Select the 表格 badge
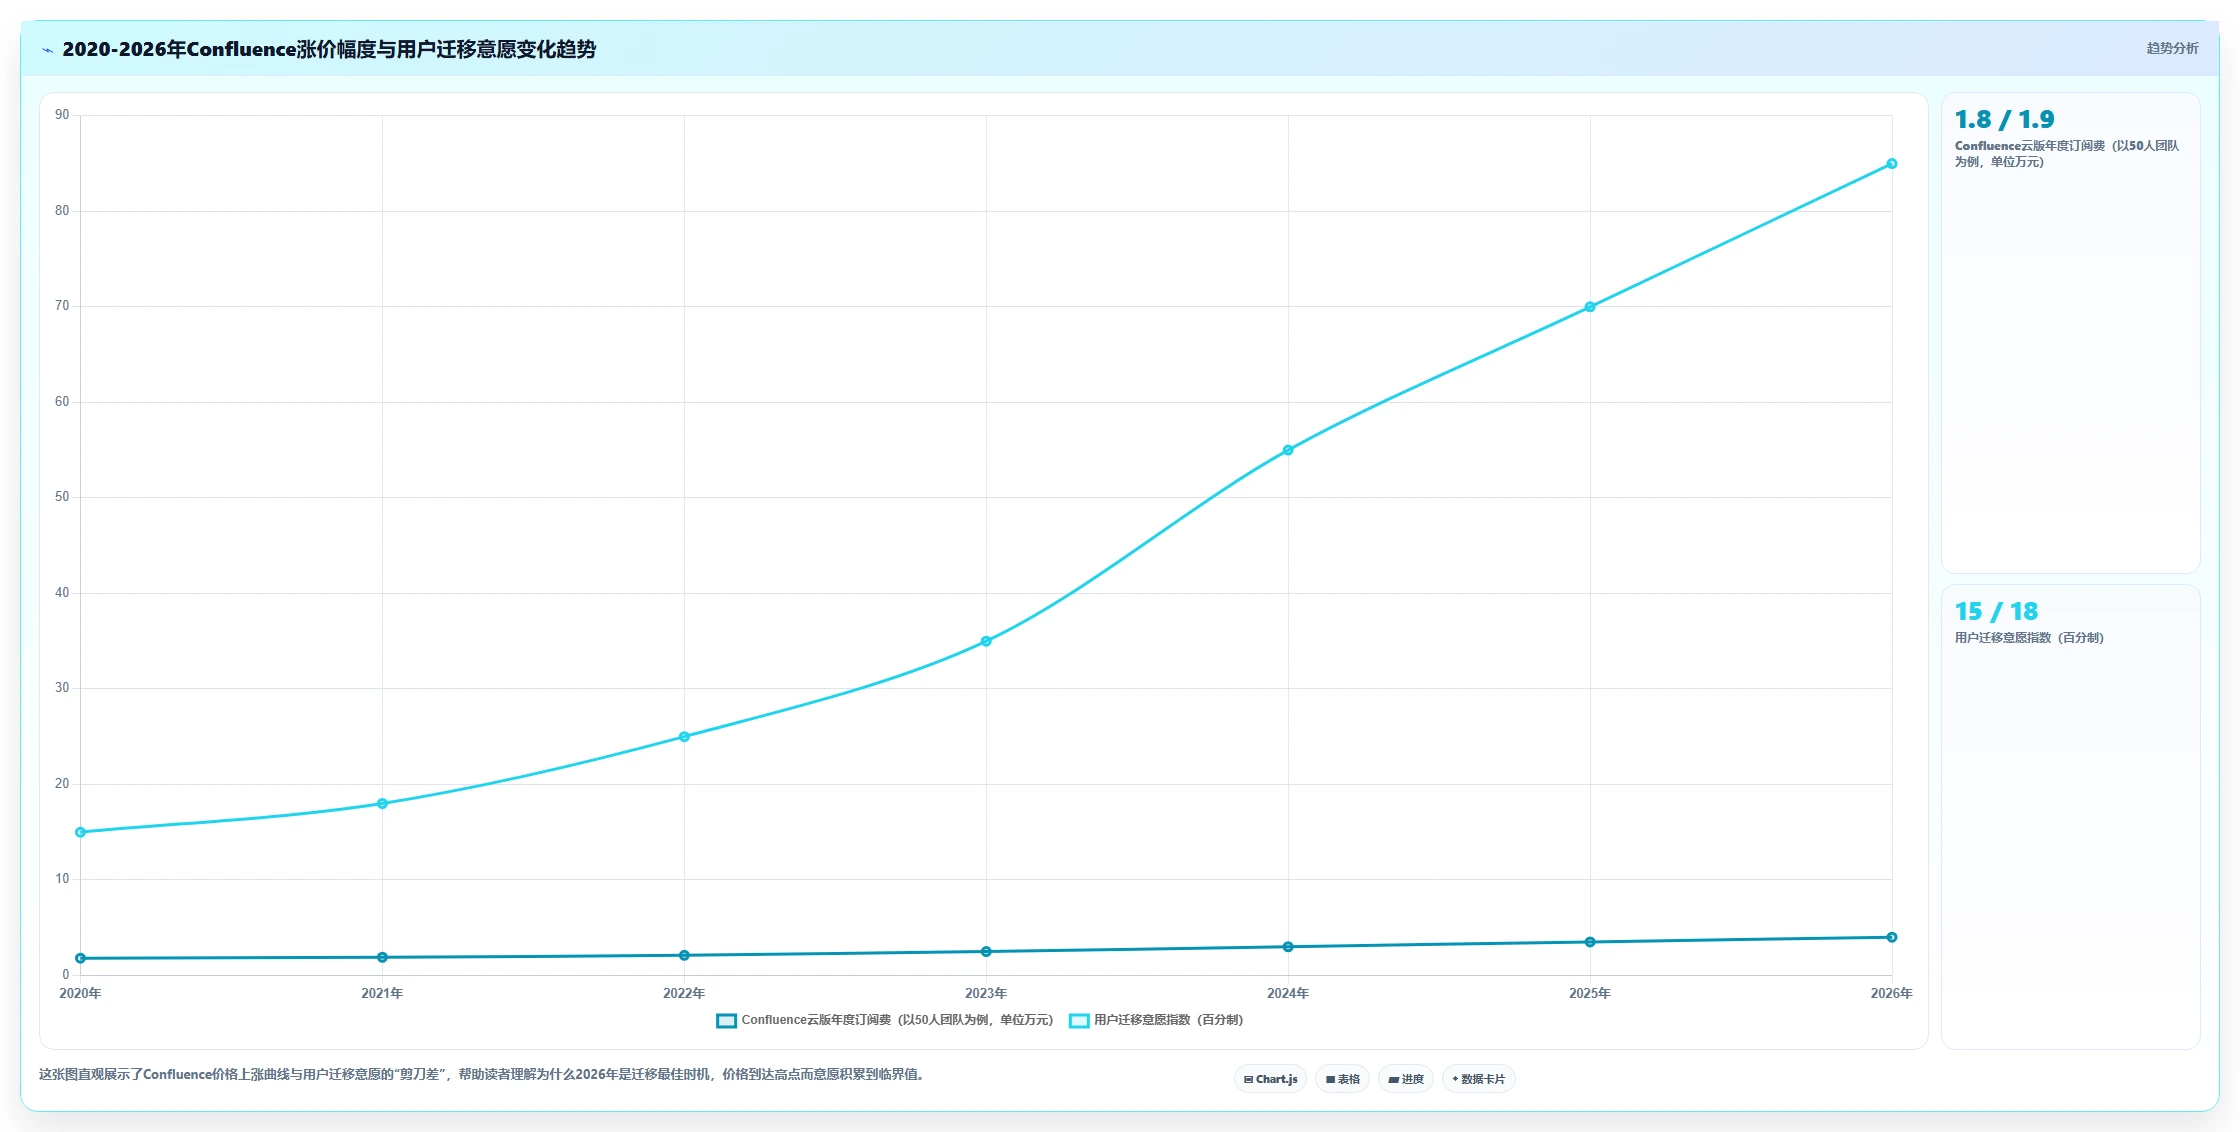Image resolution: width=2240 pixels, height=1132 pixels. pos(1342,1079)
